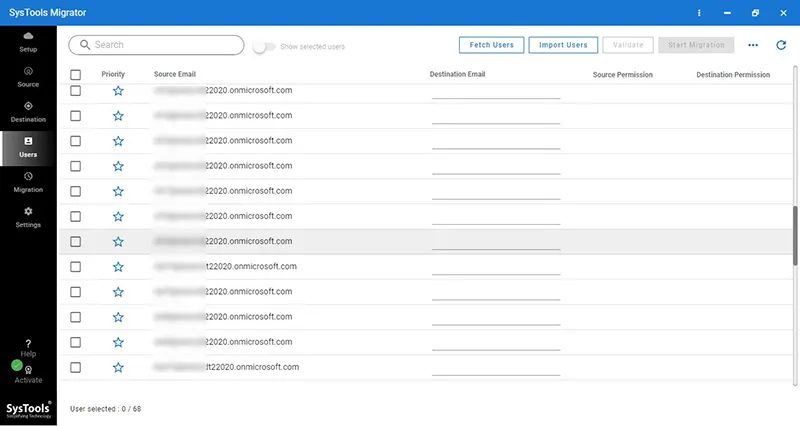800x426 pixels.
Task: Click the Priority column header
Action: point(113,74)
